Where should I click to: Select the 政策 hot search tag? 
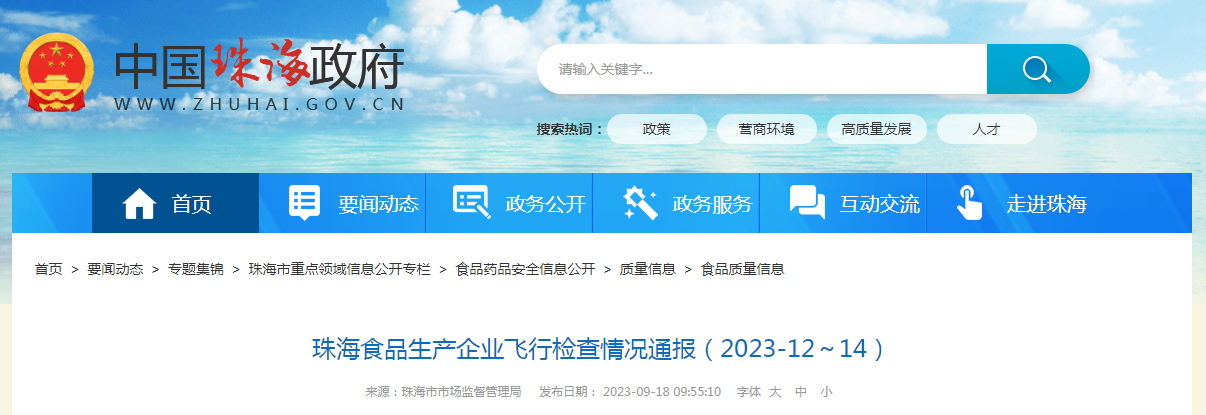(656, 129)
